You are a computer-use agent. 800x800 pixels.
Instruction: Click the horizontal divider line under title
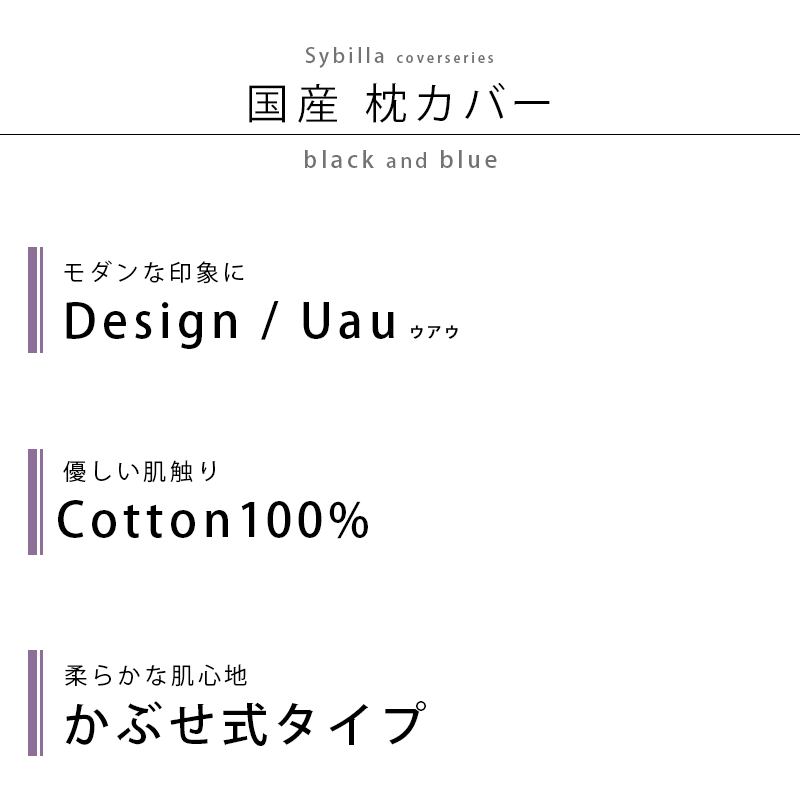[400, 135]
